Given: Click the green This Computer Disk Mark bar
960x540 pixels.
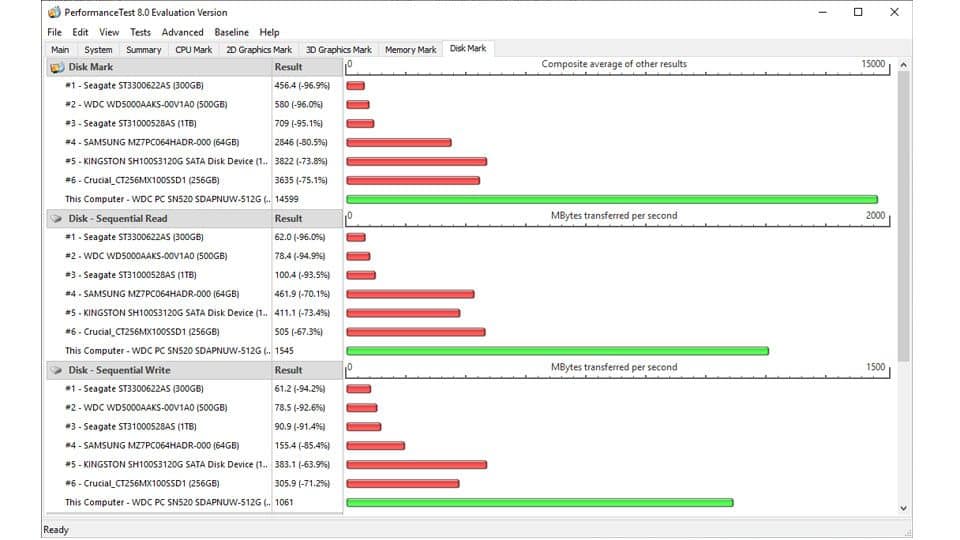Looking at the screenshot, I should coord(611,200).
